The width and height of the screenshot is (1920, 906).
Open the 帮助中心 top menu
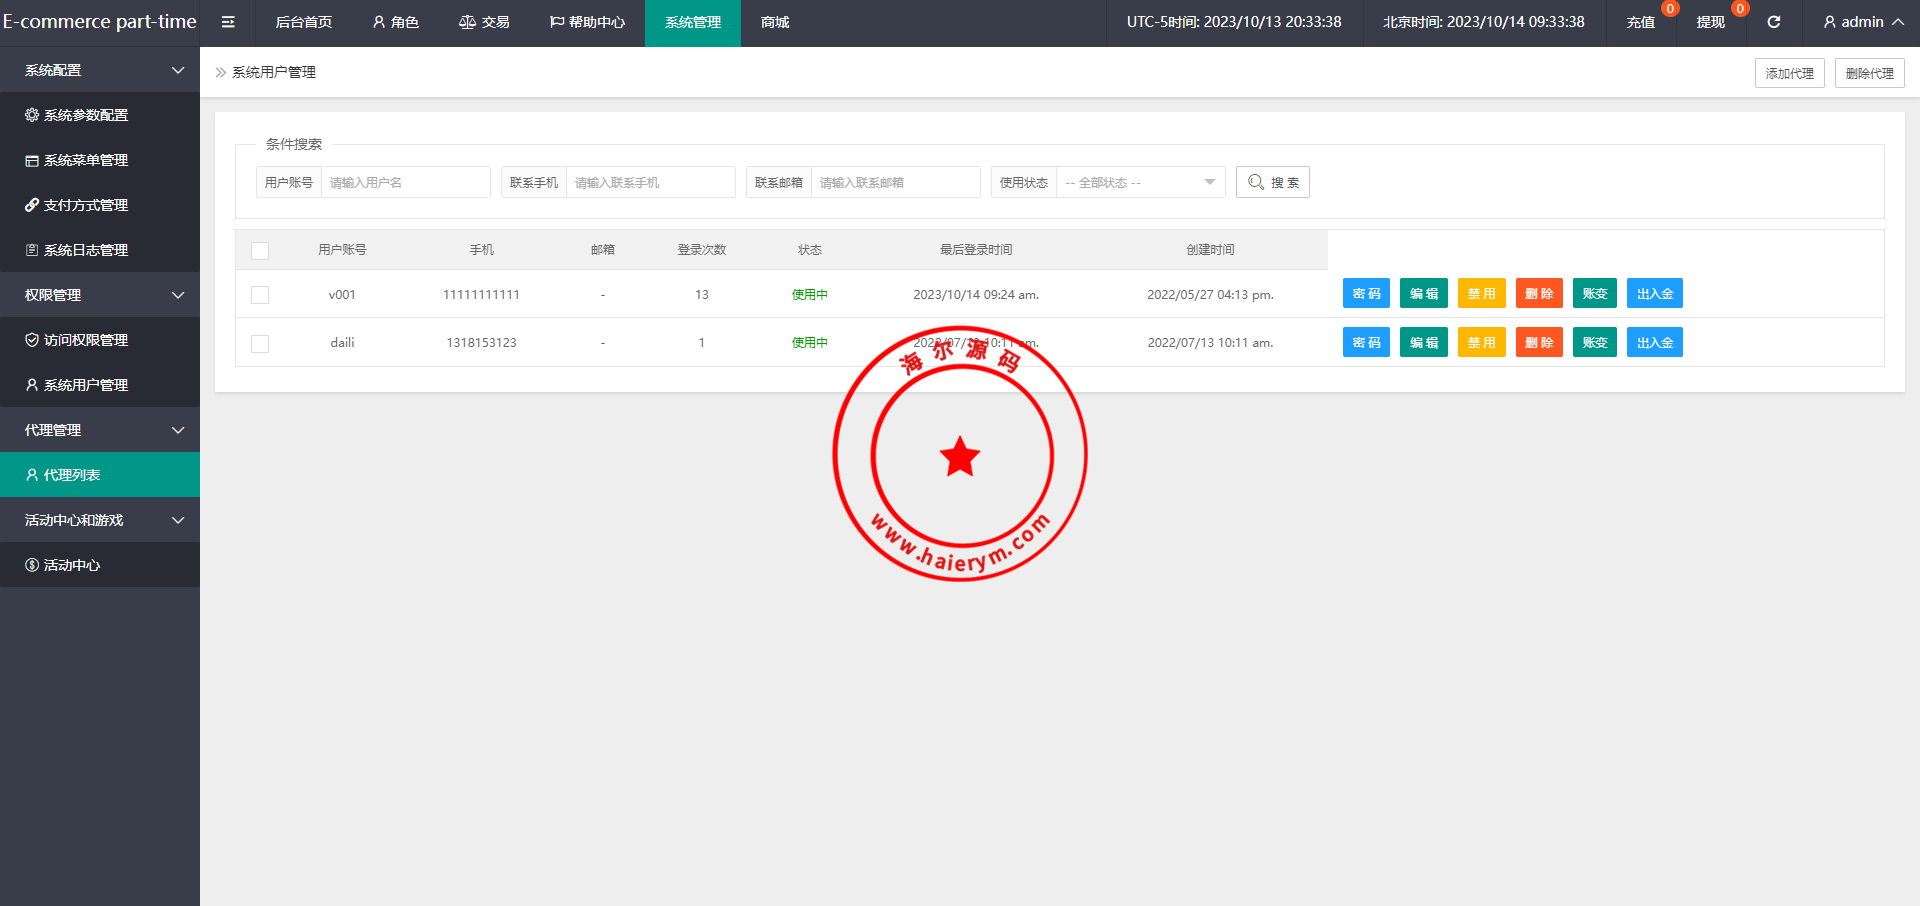click(587, 22)
